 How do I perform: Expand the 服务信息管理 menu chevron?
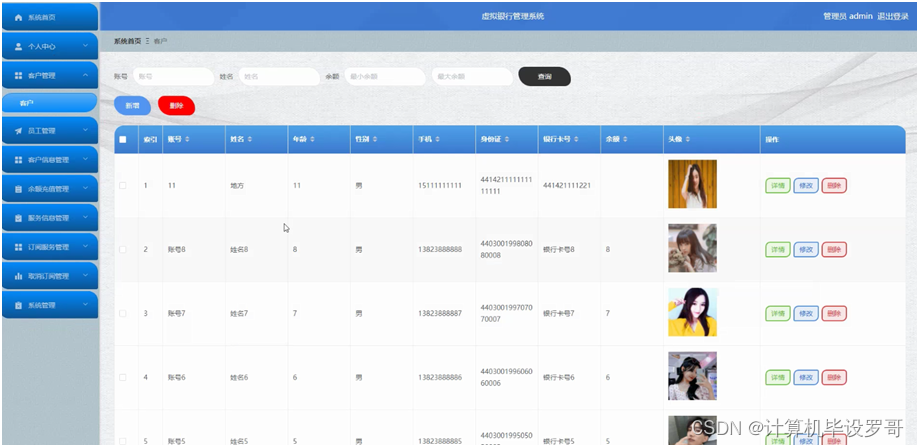[86, 218]
